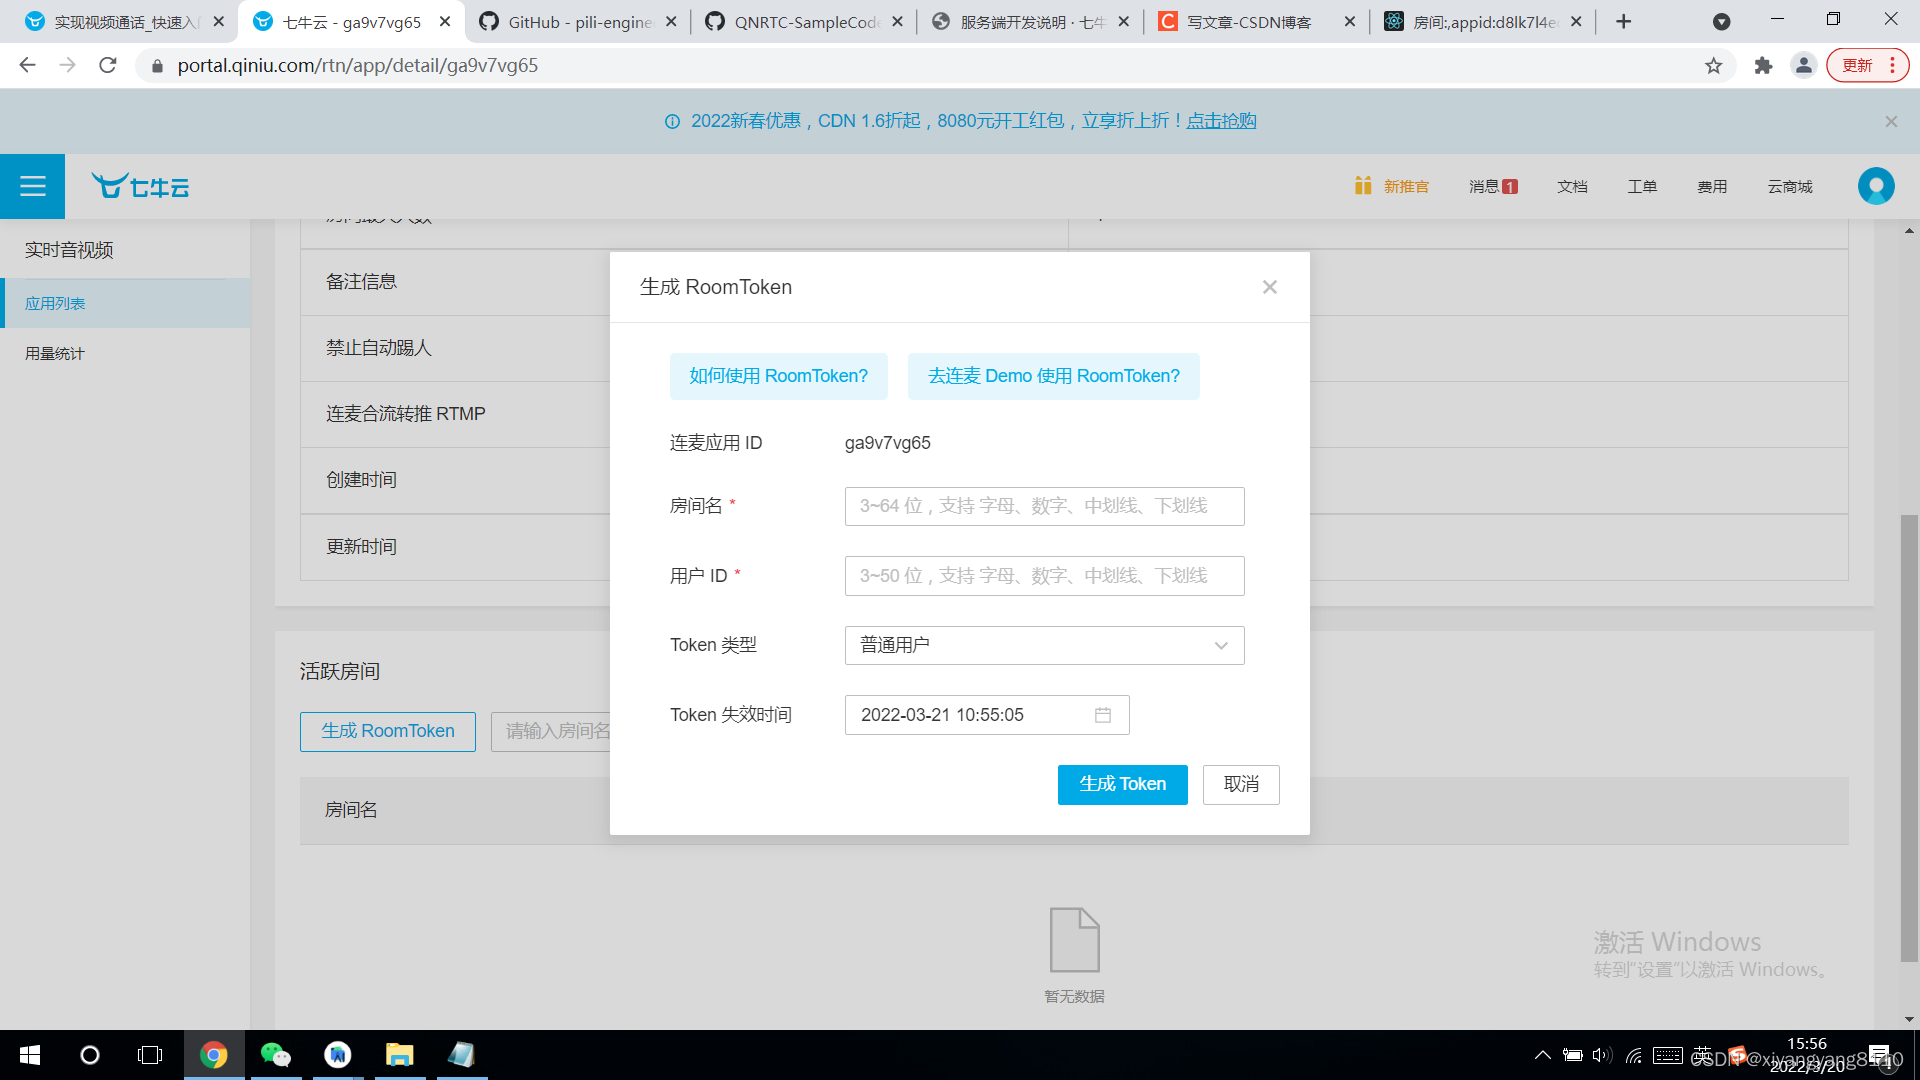Open the user avatar menu
This screenshot has width=1920, height=1080.
click(x=1876, y=186)
